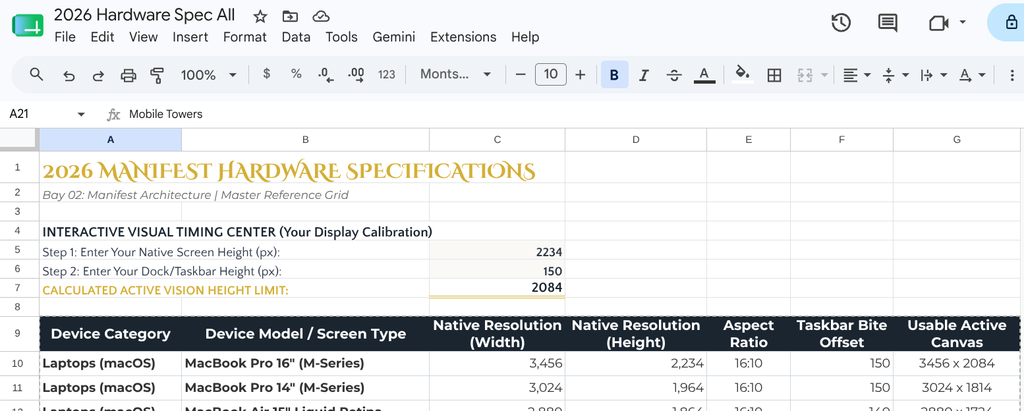The height and width of the screenshot is (411, 1024).
Task: Open vertical align dropdown
Action: [895, 75]
